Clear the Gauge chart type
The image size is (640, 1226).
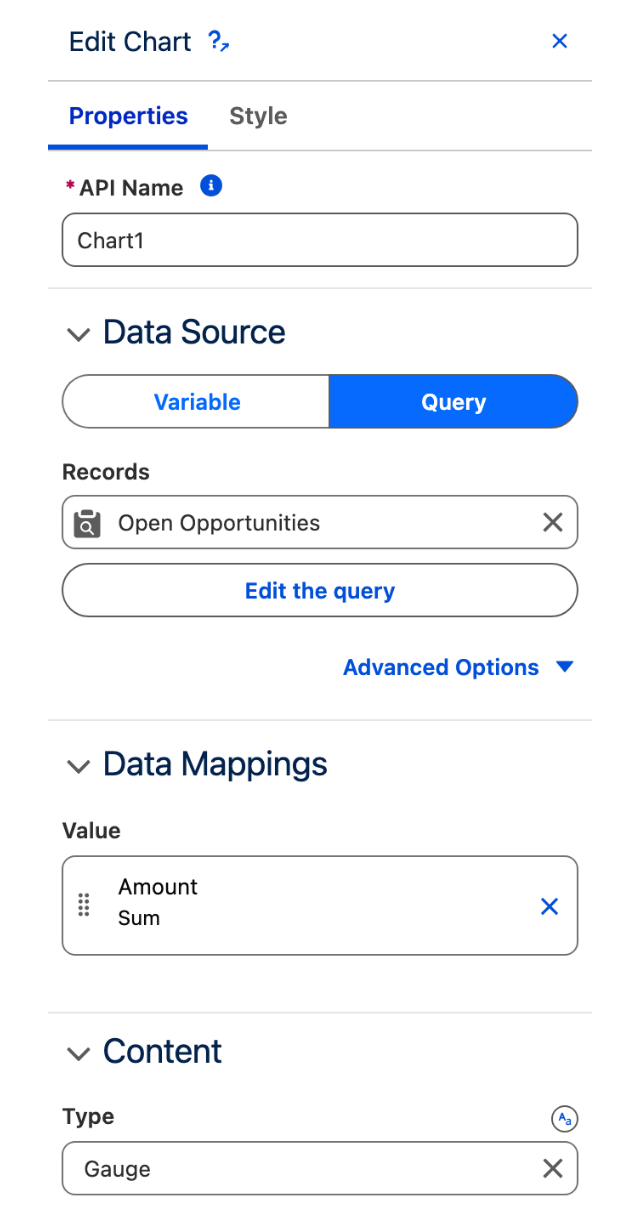coord(552,1168)
